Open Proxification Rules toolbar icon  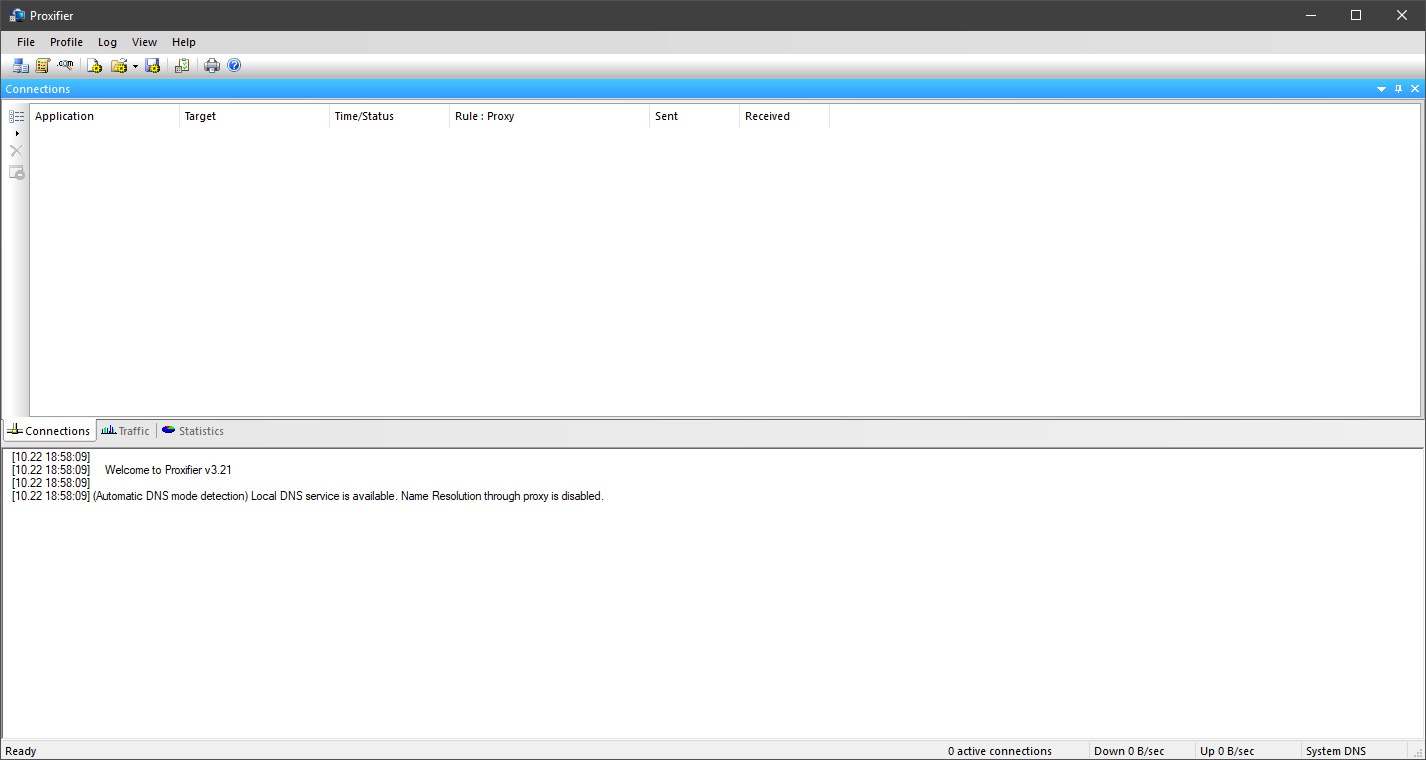click(x=43, y=66)
